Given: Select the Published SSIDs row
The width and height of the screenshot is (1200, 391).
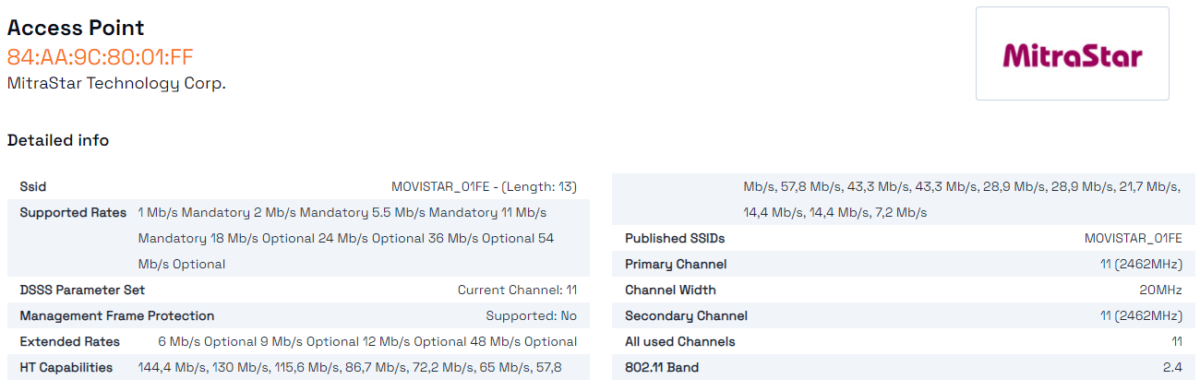Looking at the screenshot, I should point(904,238).
